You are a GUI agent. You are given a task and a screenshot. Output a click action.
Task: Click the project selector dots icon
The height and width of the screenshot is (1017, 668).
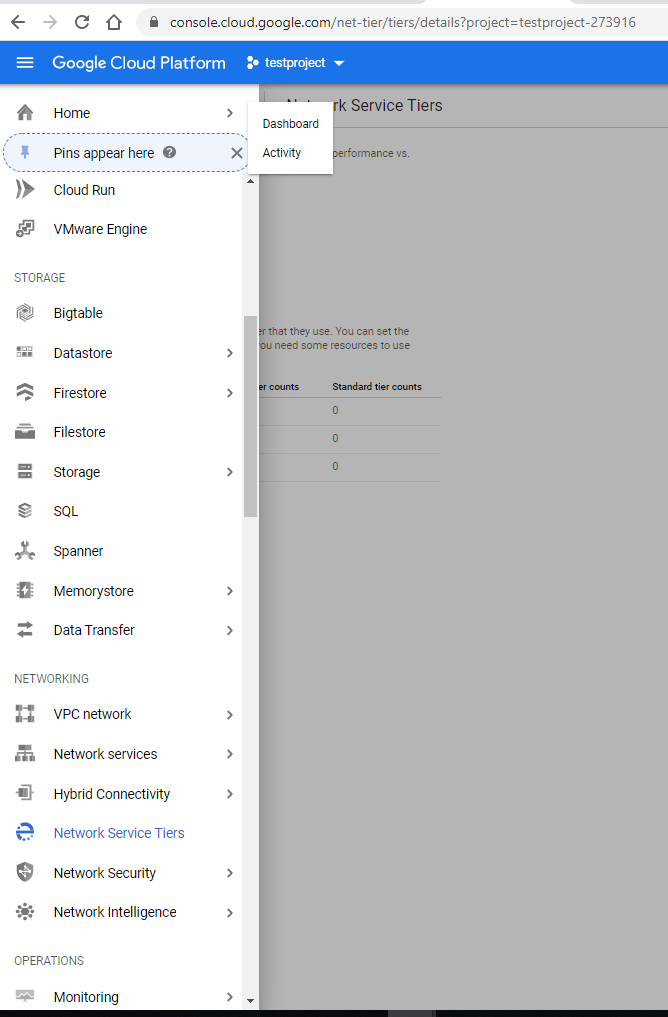[253, 63]
